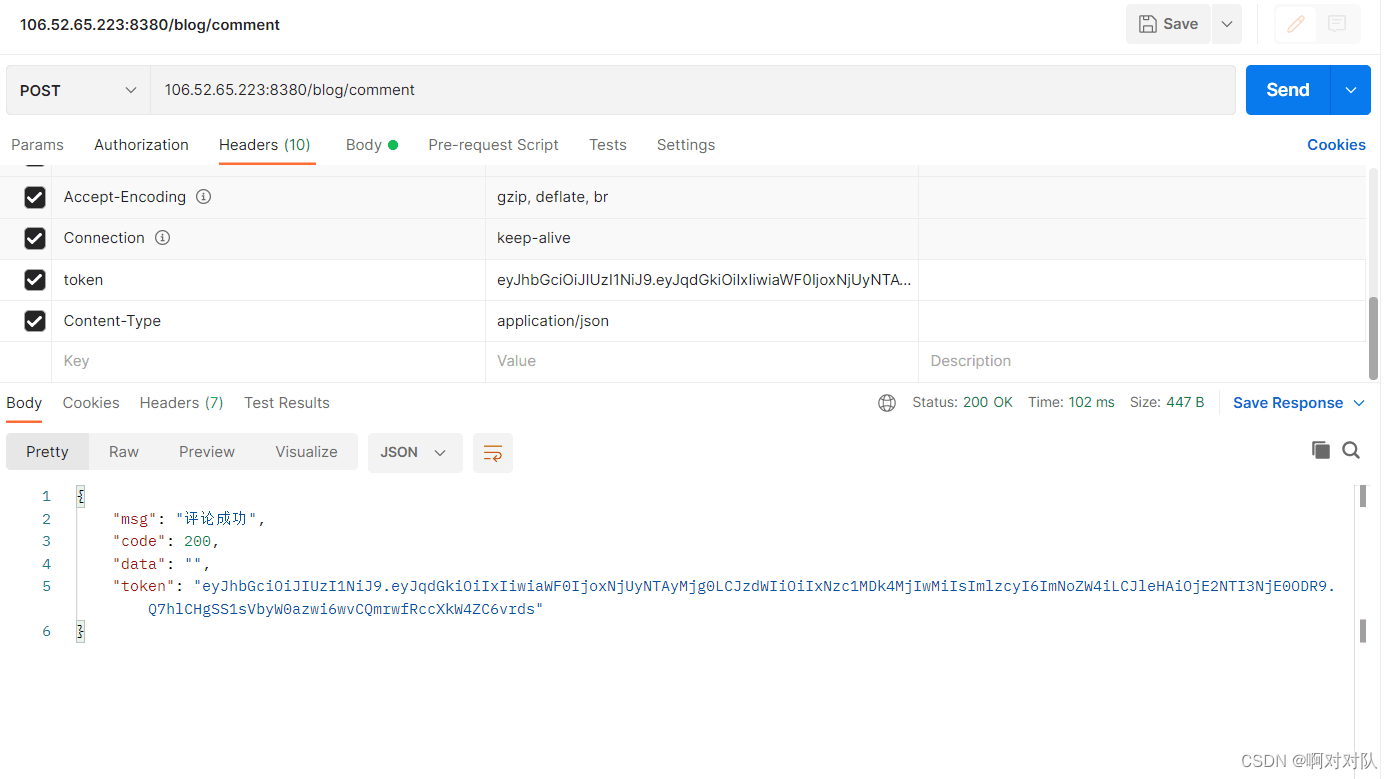1393x779 pixels.
Task: Open the Test Results tab
Action: coord(287,403)
